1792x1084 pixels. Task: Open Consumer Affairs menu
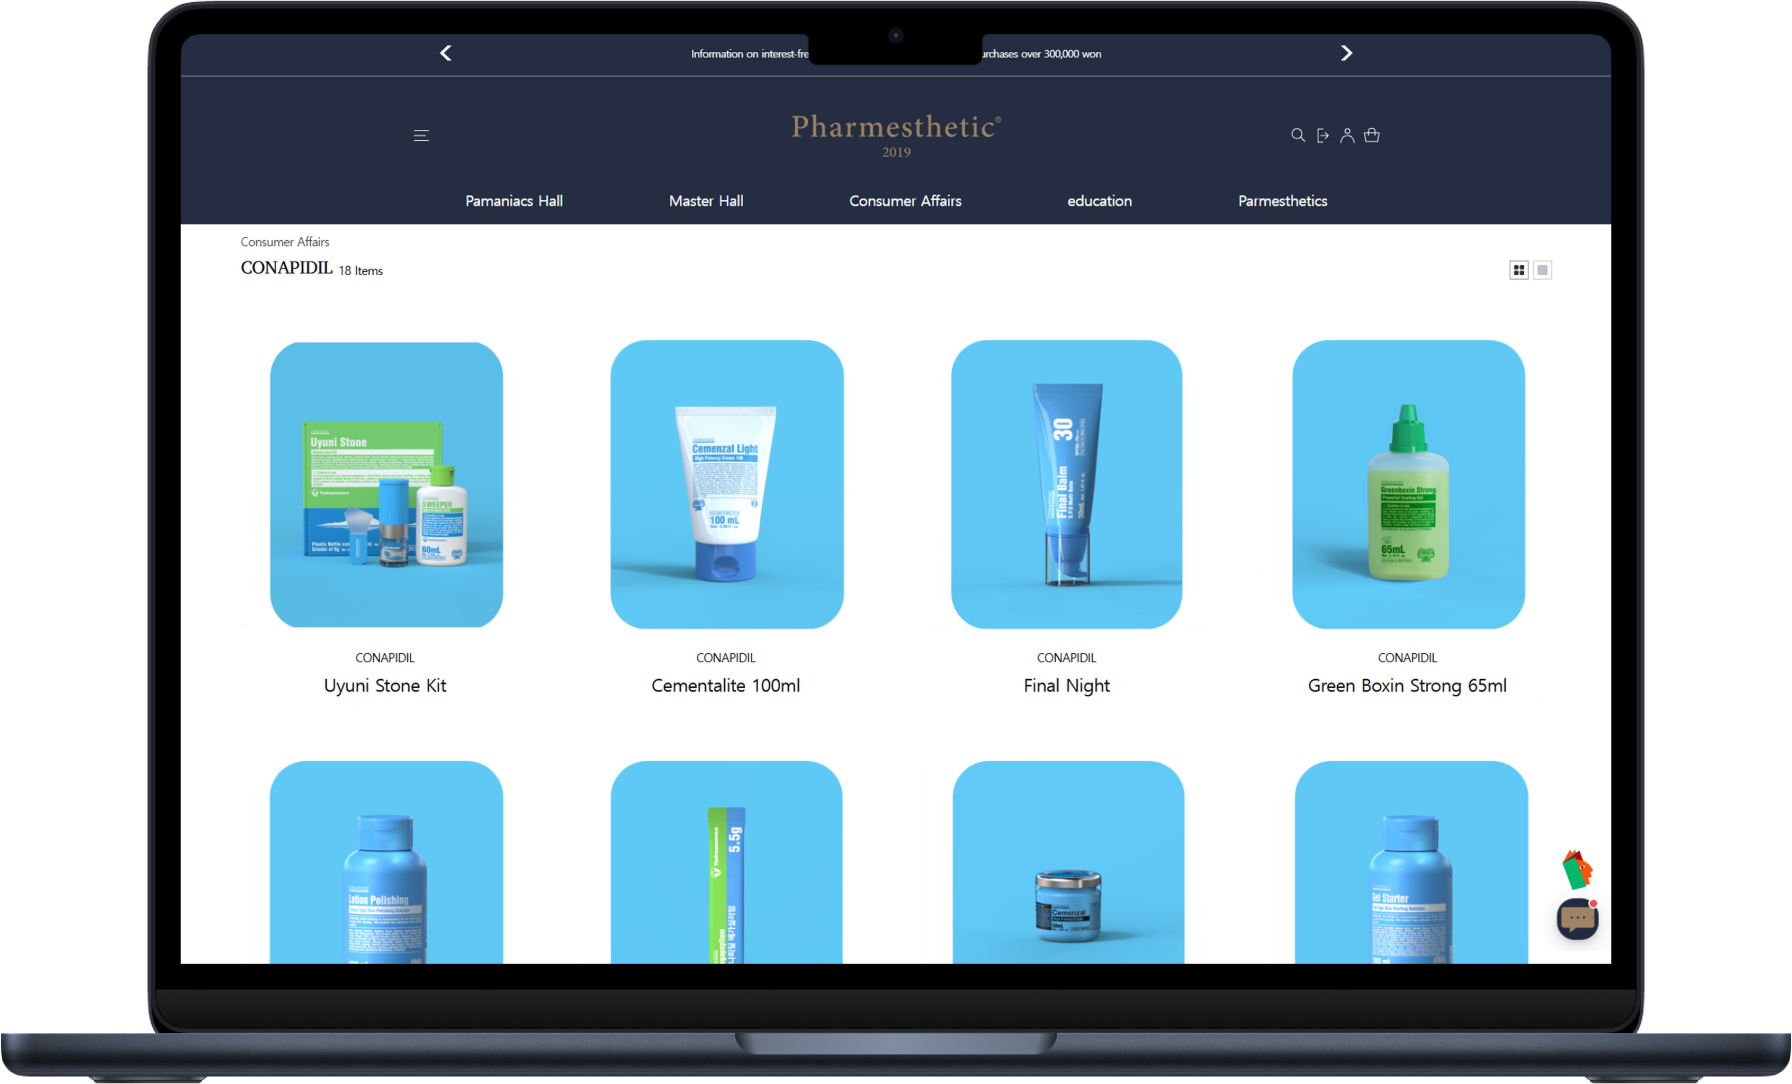[x=905, y=201]
